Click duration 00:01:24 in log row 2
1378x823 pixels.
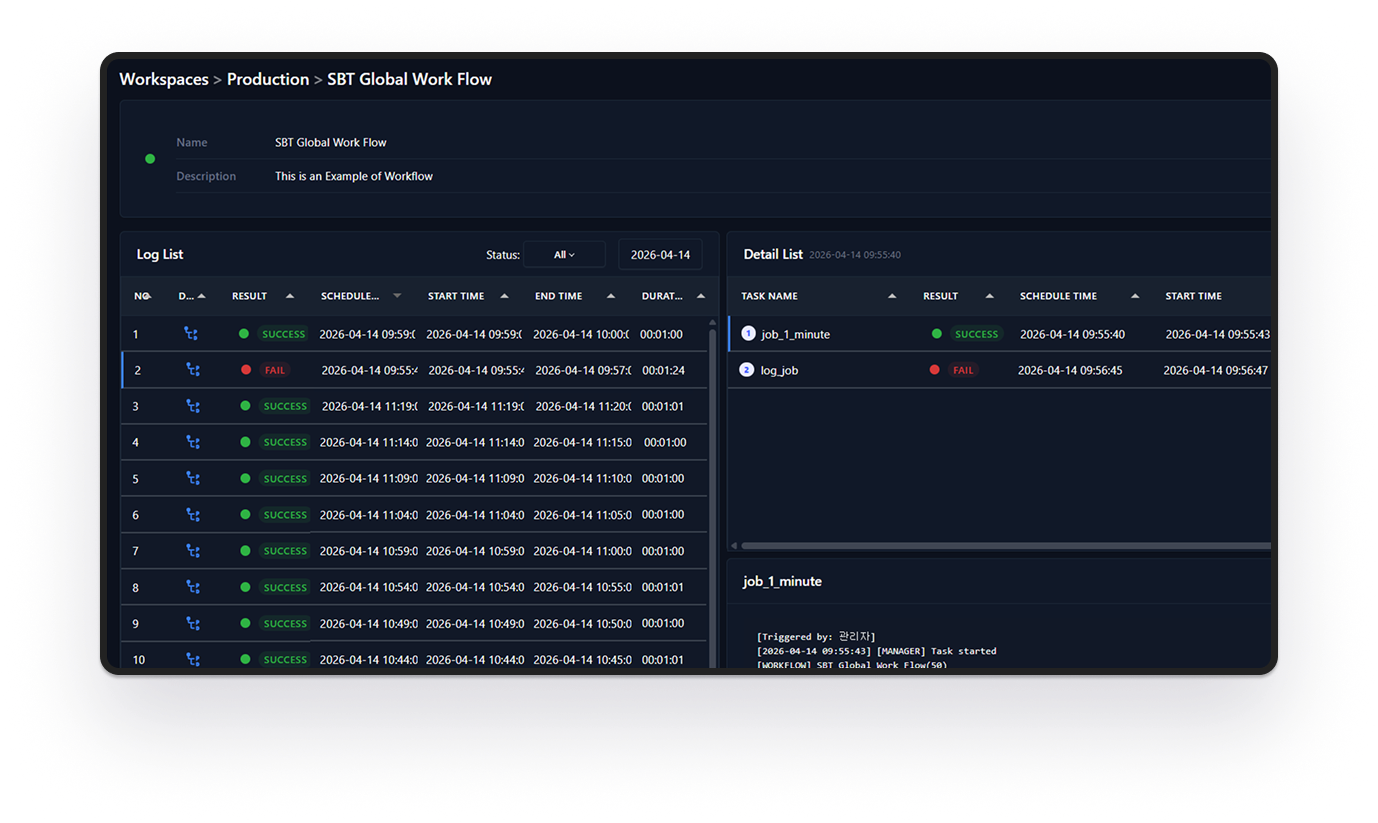[663, 370]
